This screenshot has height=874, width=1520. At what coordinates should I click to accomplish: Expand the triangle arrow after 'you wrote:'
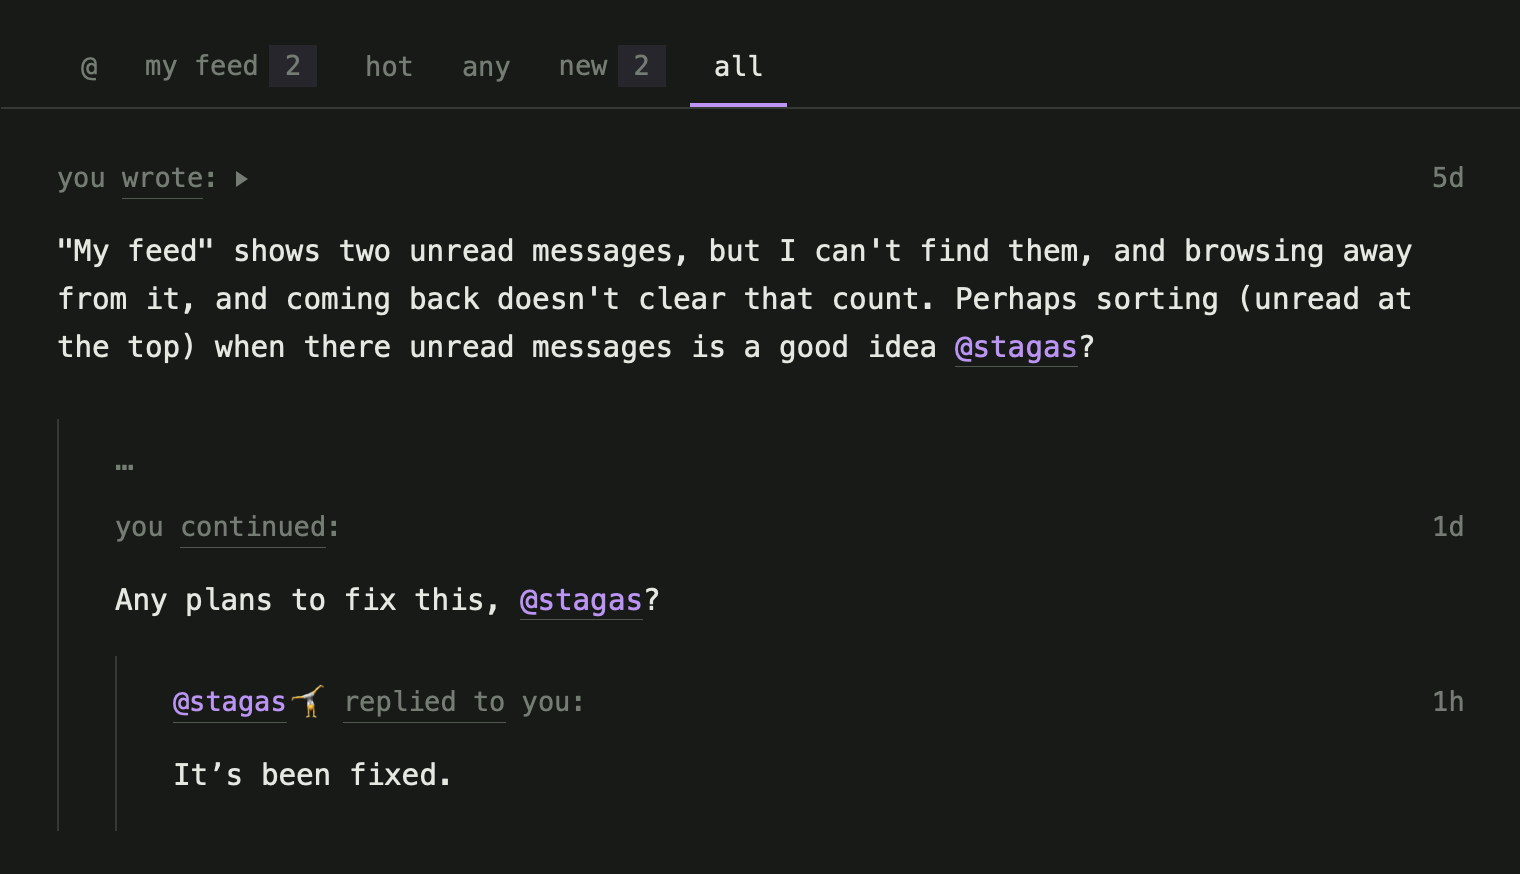241,179
